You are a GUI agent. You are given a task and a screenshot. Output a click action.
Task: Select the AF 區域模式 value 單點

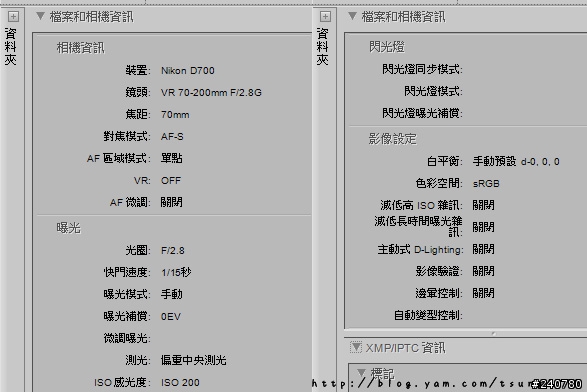[171, 158]
